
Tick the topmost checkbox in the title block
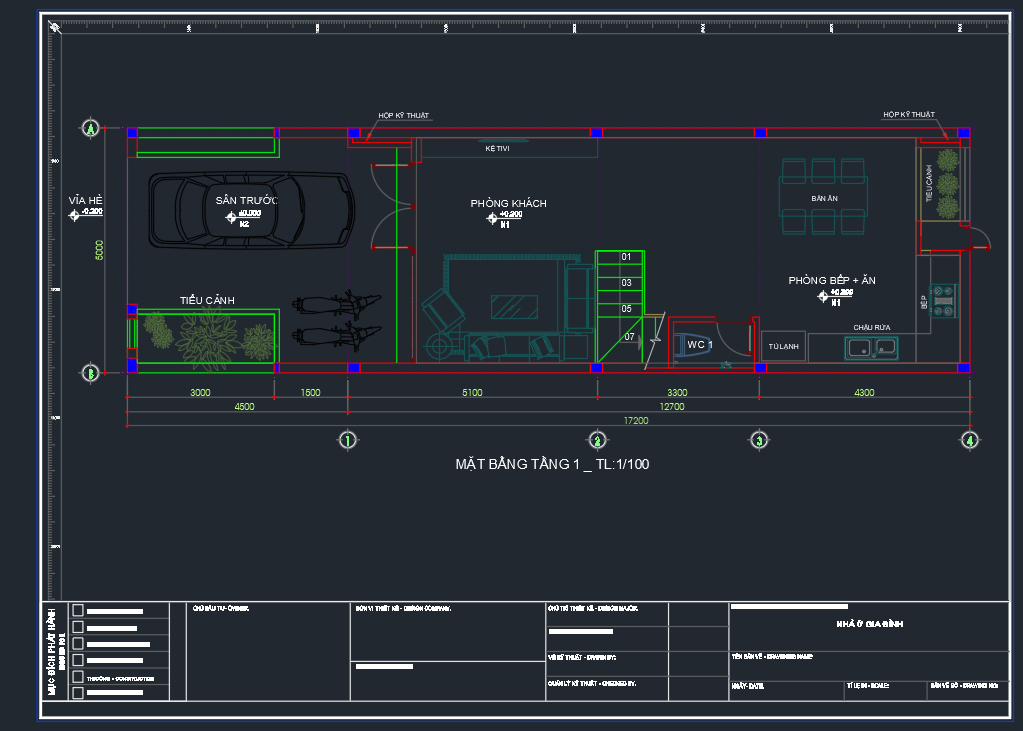[78, 610]
